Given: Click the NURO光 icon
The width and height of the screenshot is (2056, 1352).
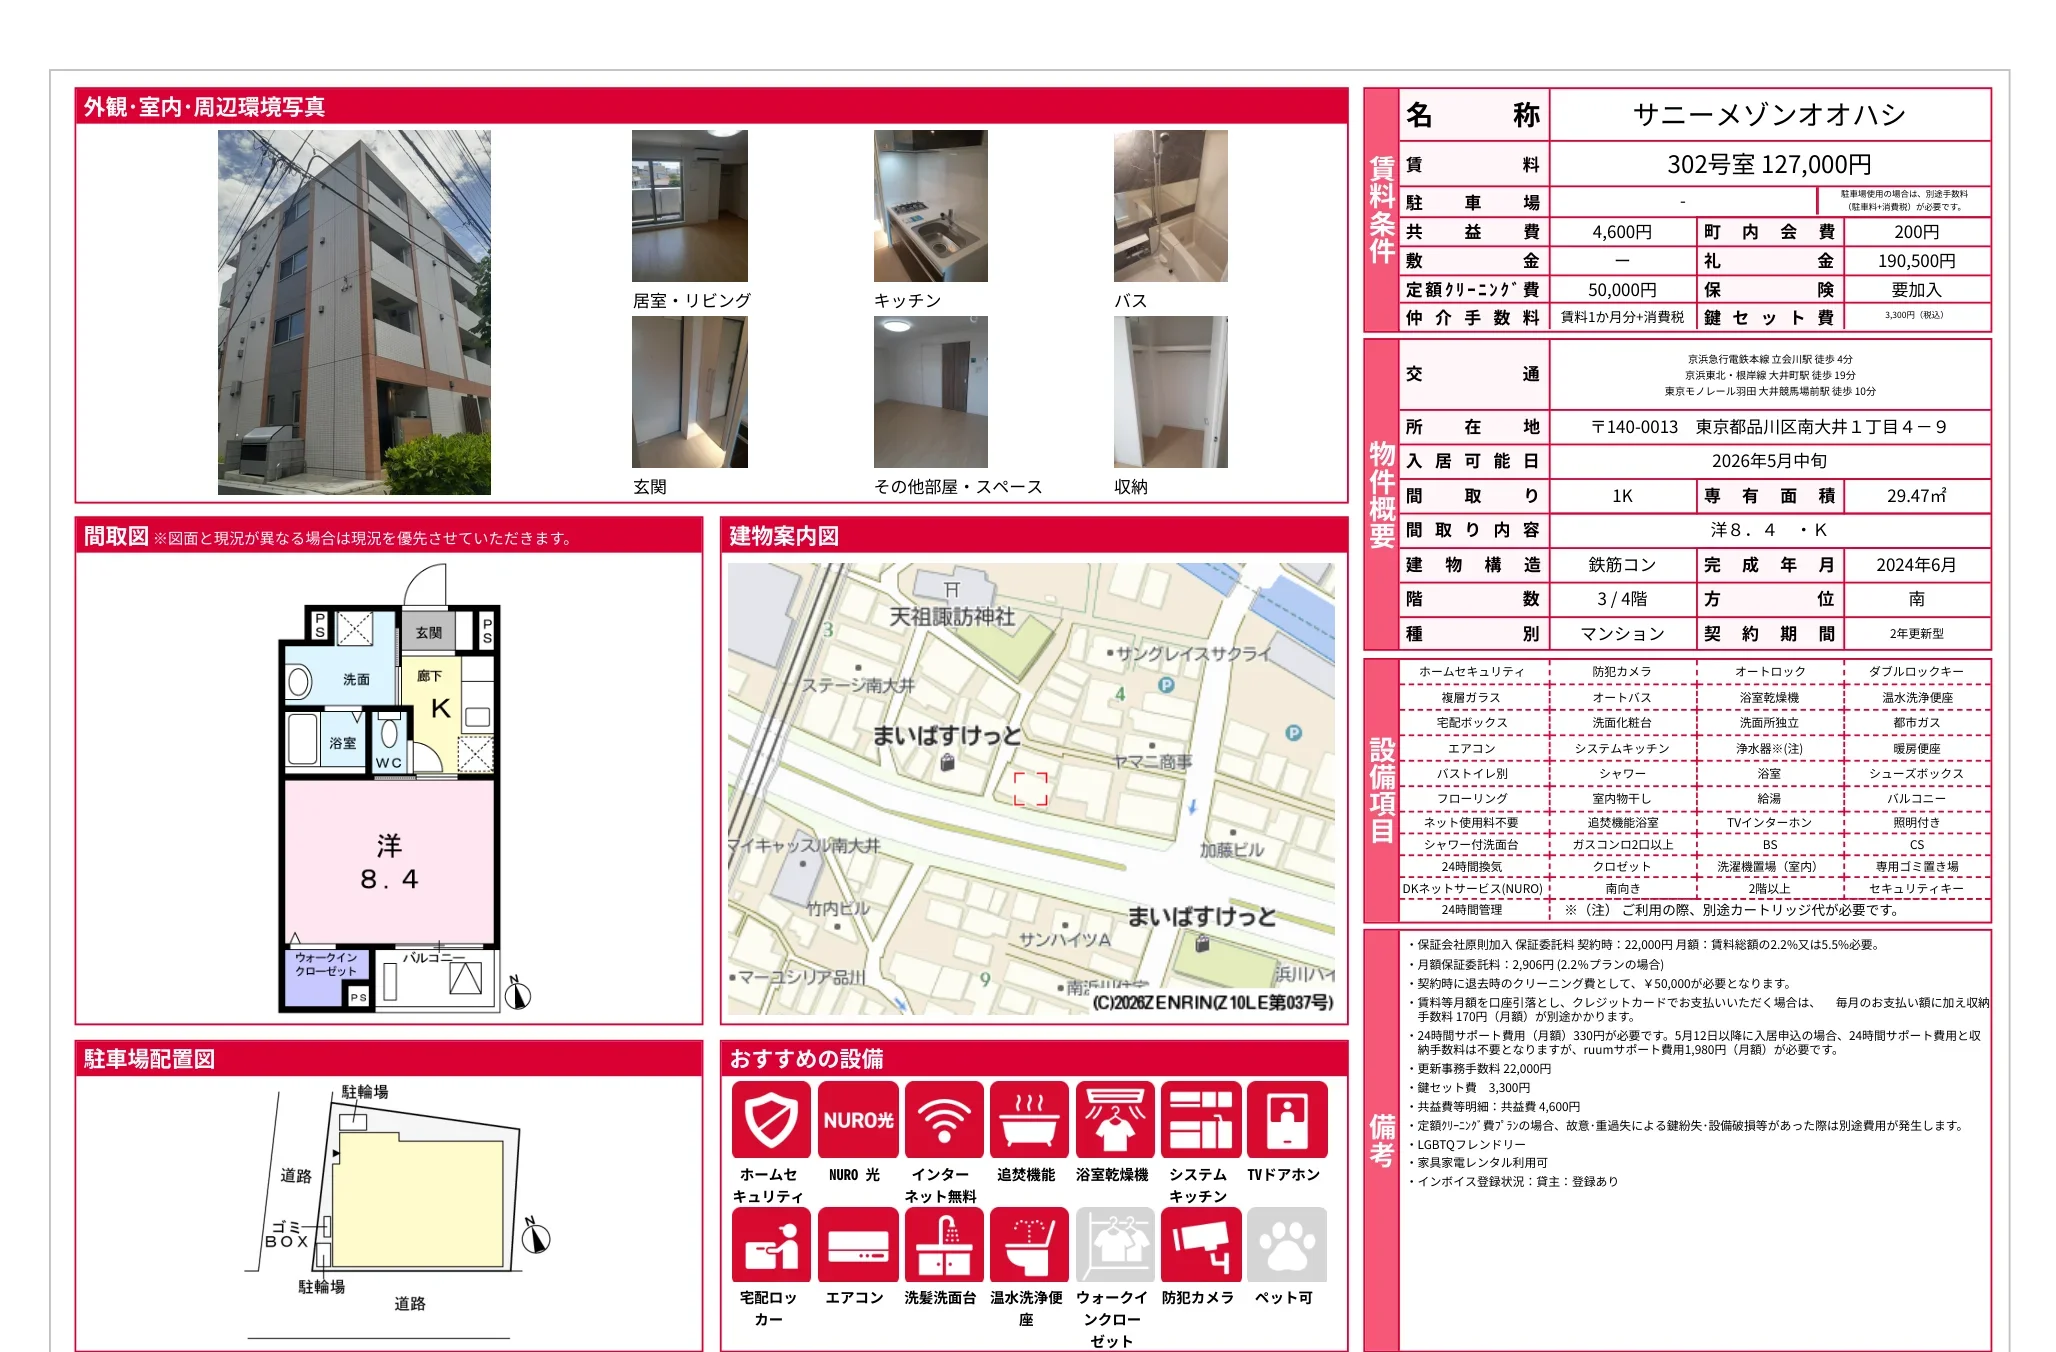Looking at the screenshot, I should (x=857, y=1120).
